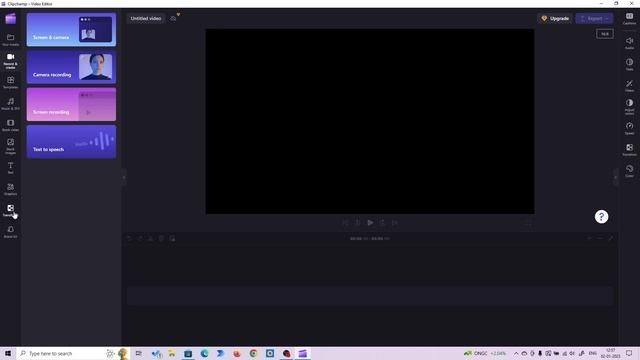Open the Adjust colors panel

629,107
